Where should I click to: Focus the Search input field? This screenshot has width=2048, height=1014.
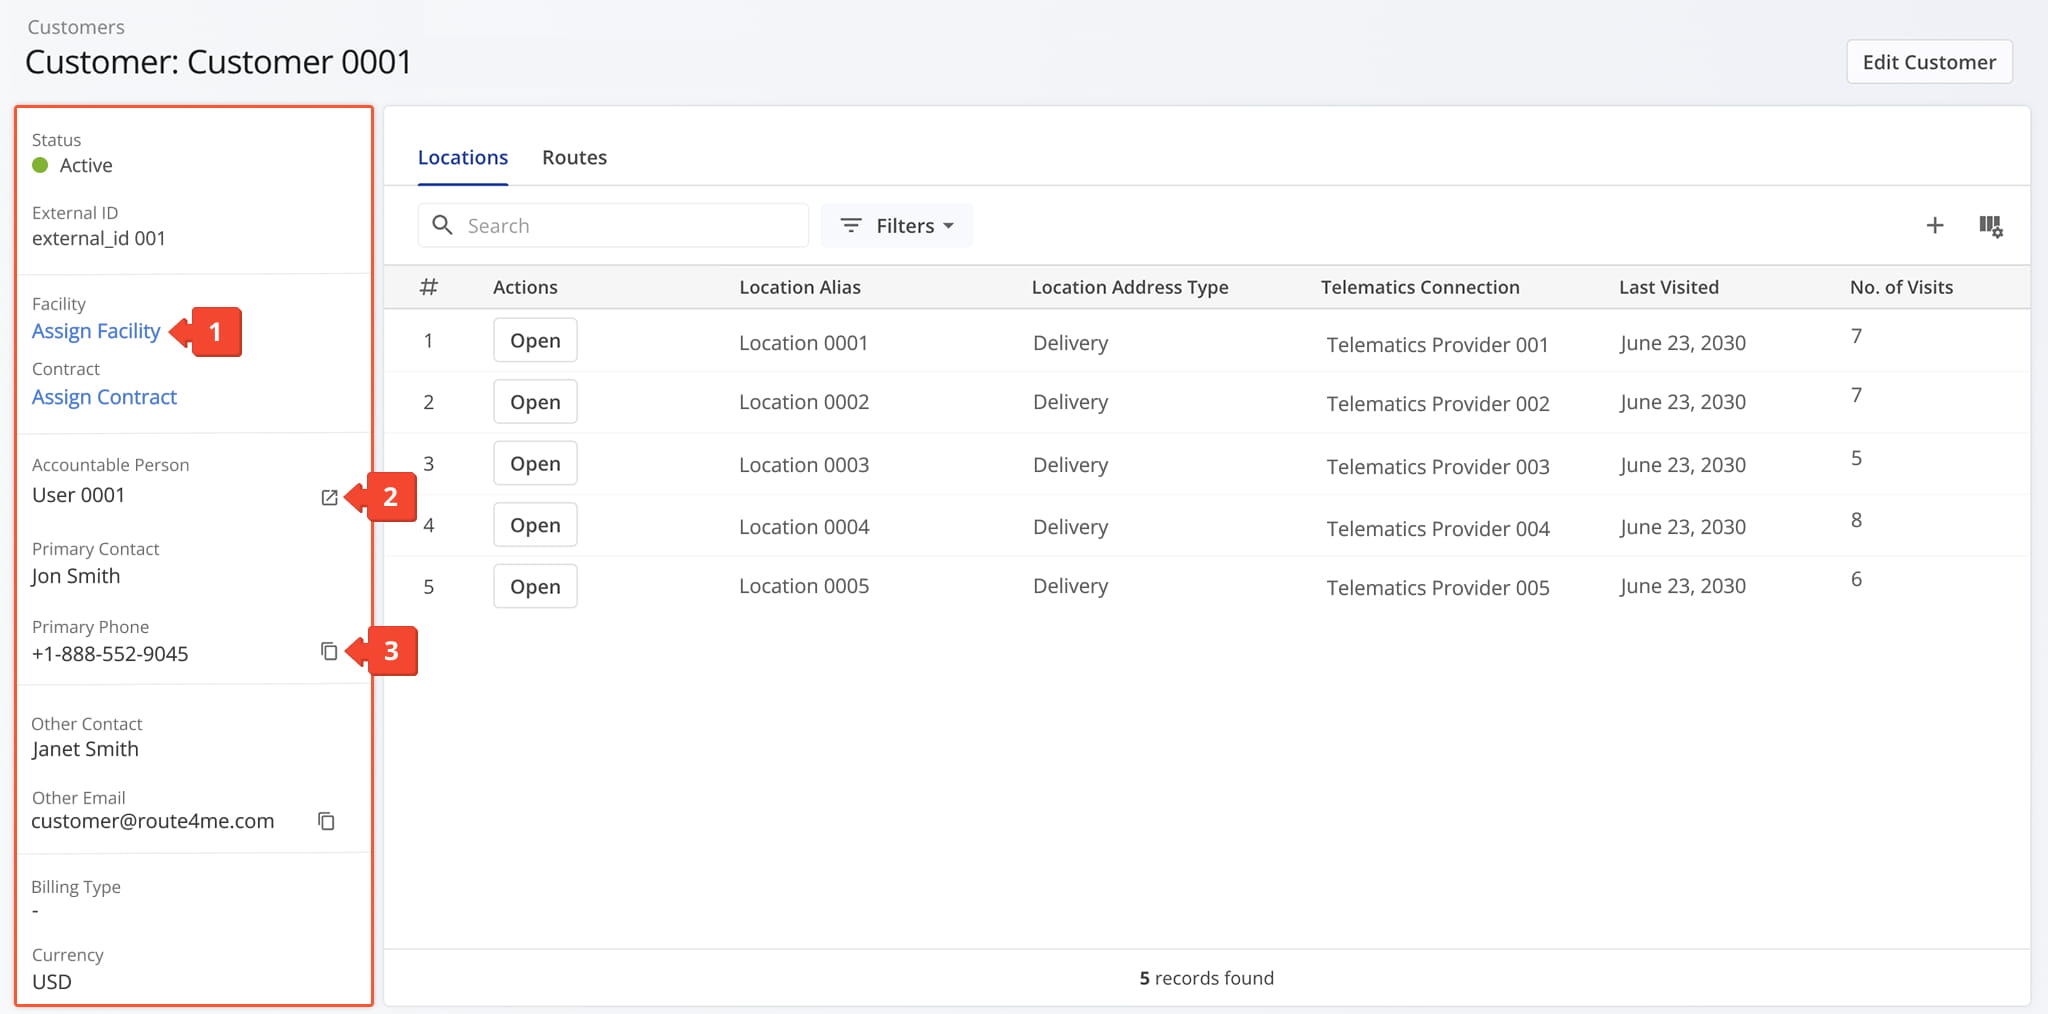[630, 226]
